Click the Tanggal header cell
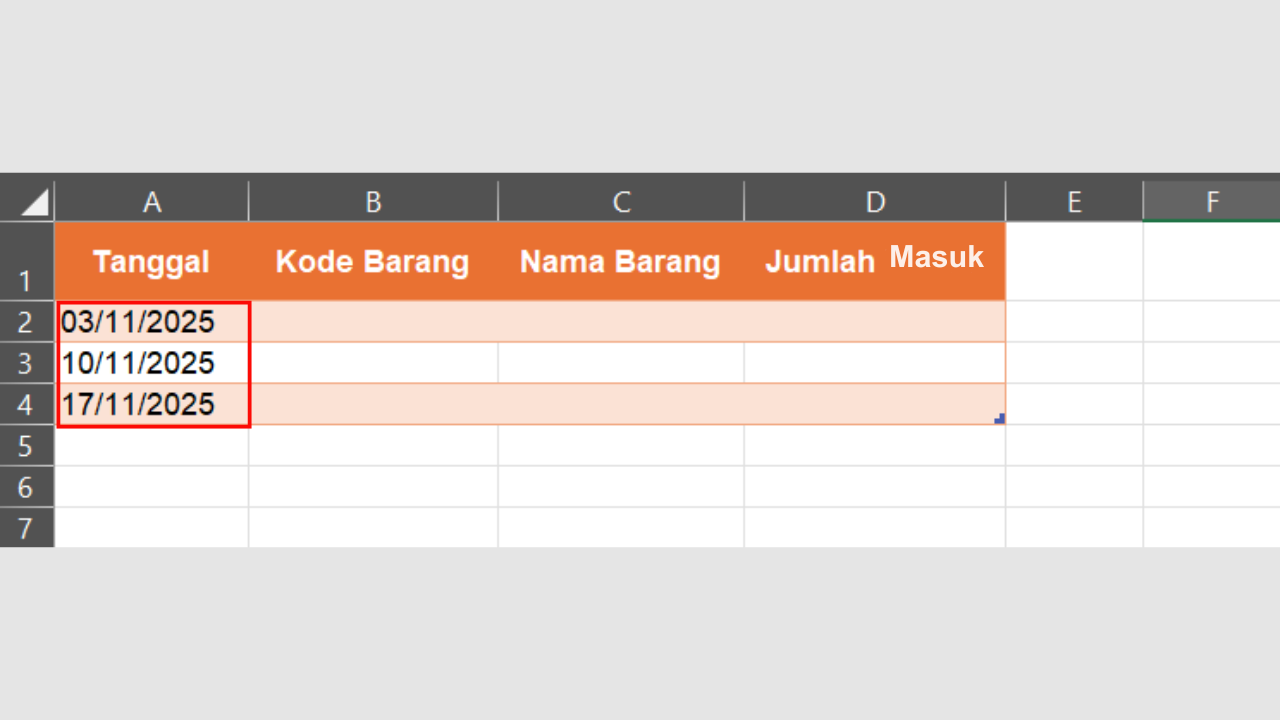 pyautogui.click(x=152, y=261)
